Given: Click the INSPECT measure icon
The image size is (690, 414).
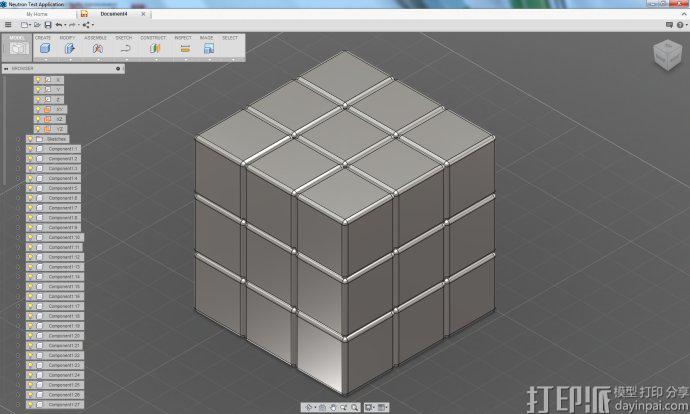Looking at the screenshot, I should (185, 48).
